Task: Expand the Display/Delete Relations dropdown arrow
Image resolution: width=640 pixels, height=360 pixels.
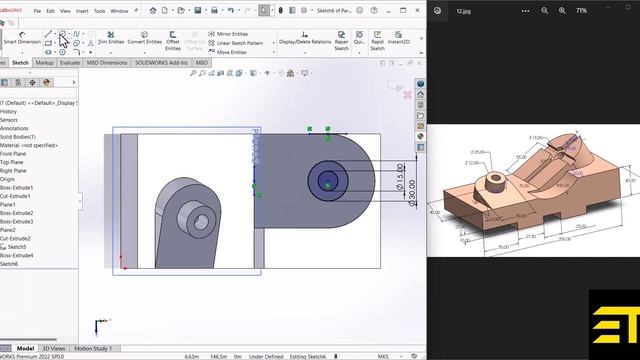Action: coord(304,53)
